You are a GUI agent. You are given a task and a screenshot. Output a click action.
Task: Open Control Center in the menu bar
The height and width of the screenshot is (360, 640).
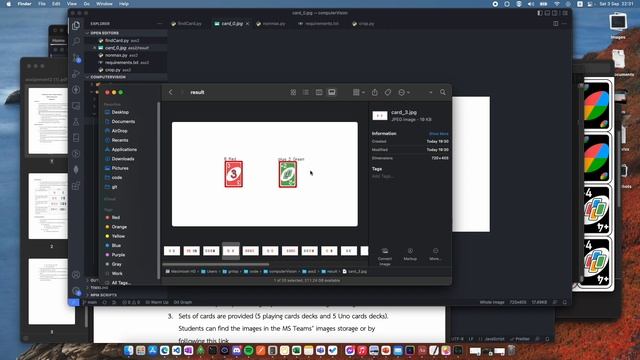coord(589,4)
